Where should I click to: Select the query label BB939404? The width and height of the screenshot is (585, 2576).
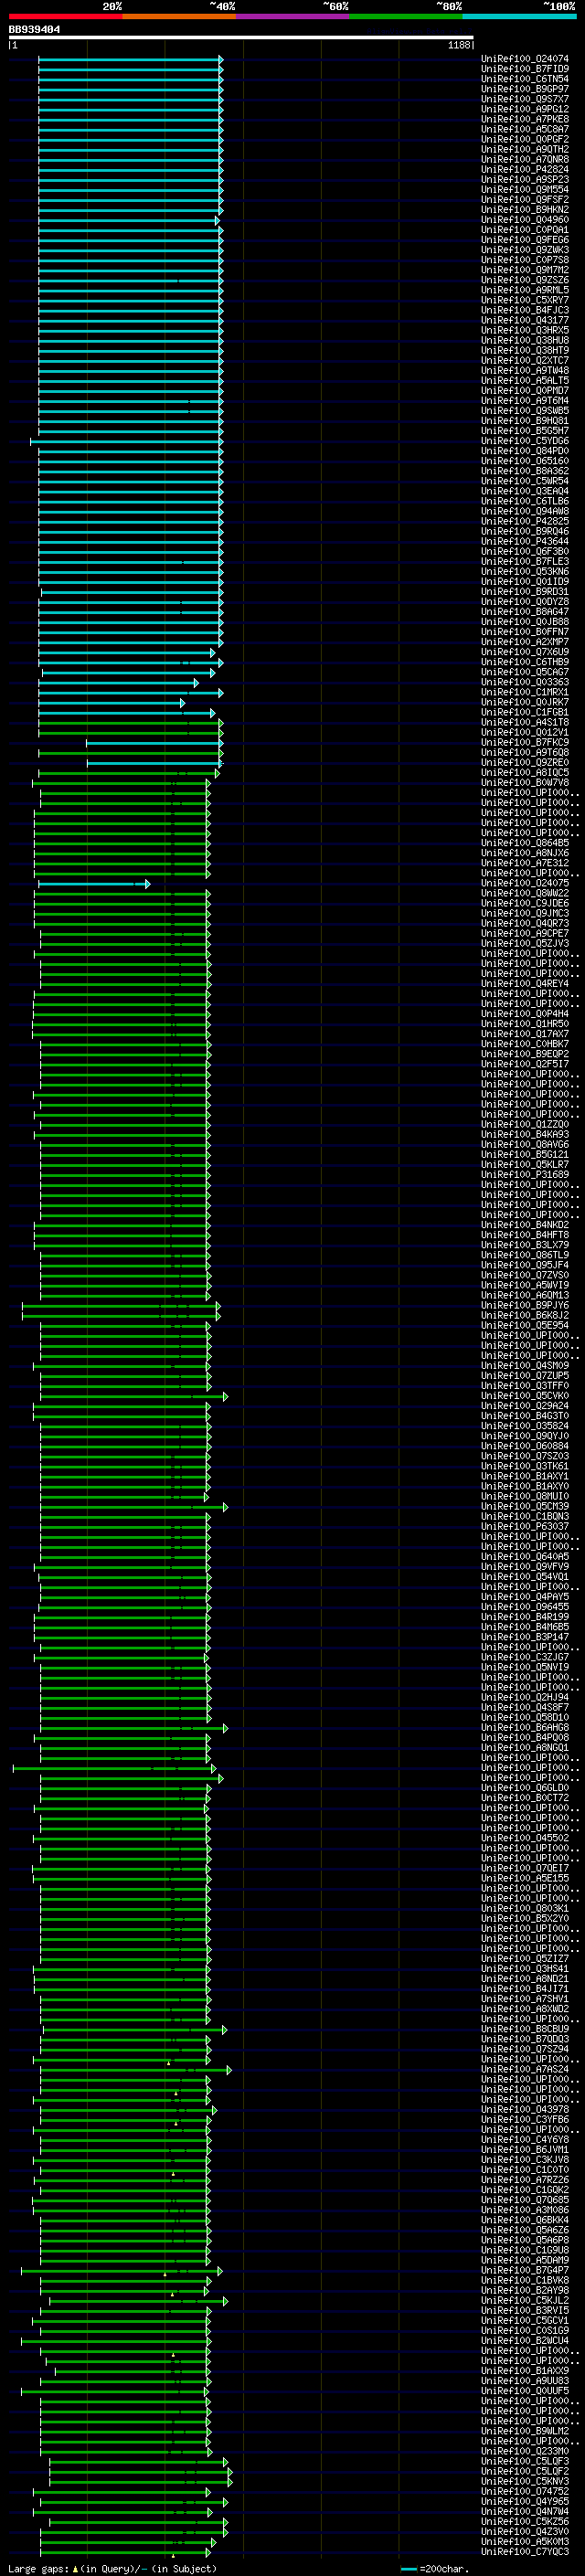point(34,29)
